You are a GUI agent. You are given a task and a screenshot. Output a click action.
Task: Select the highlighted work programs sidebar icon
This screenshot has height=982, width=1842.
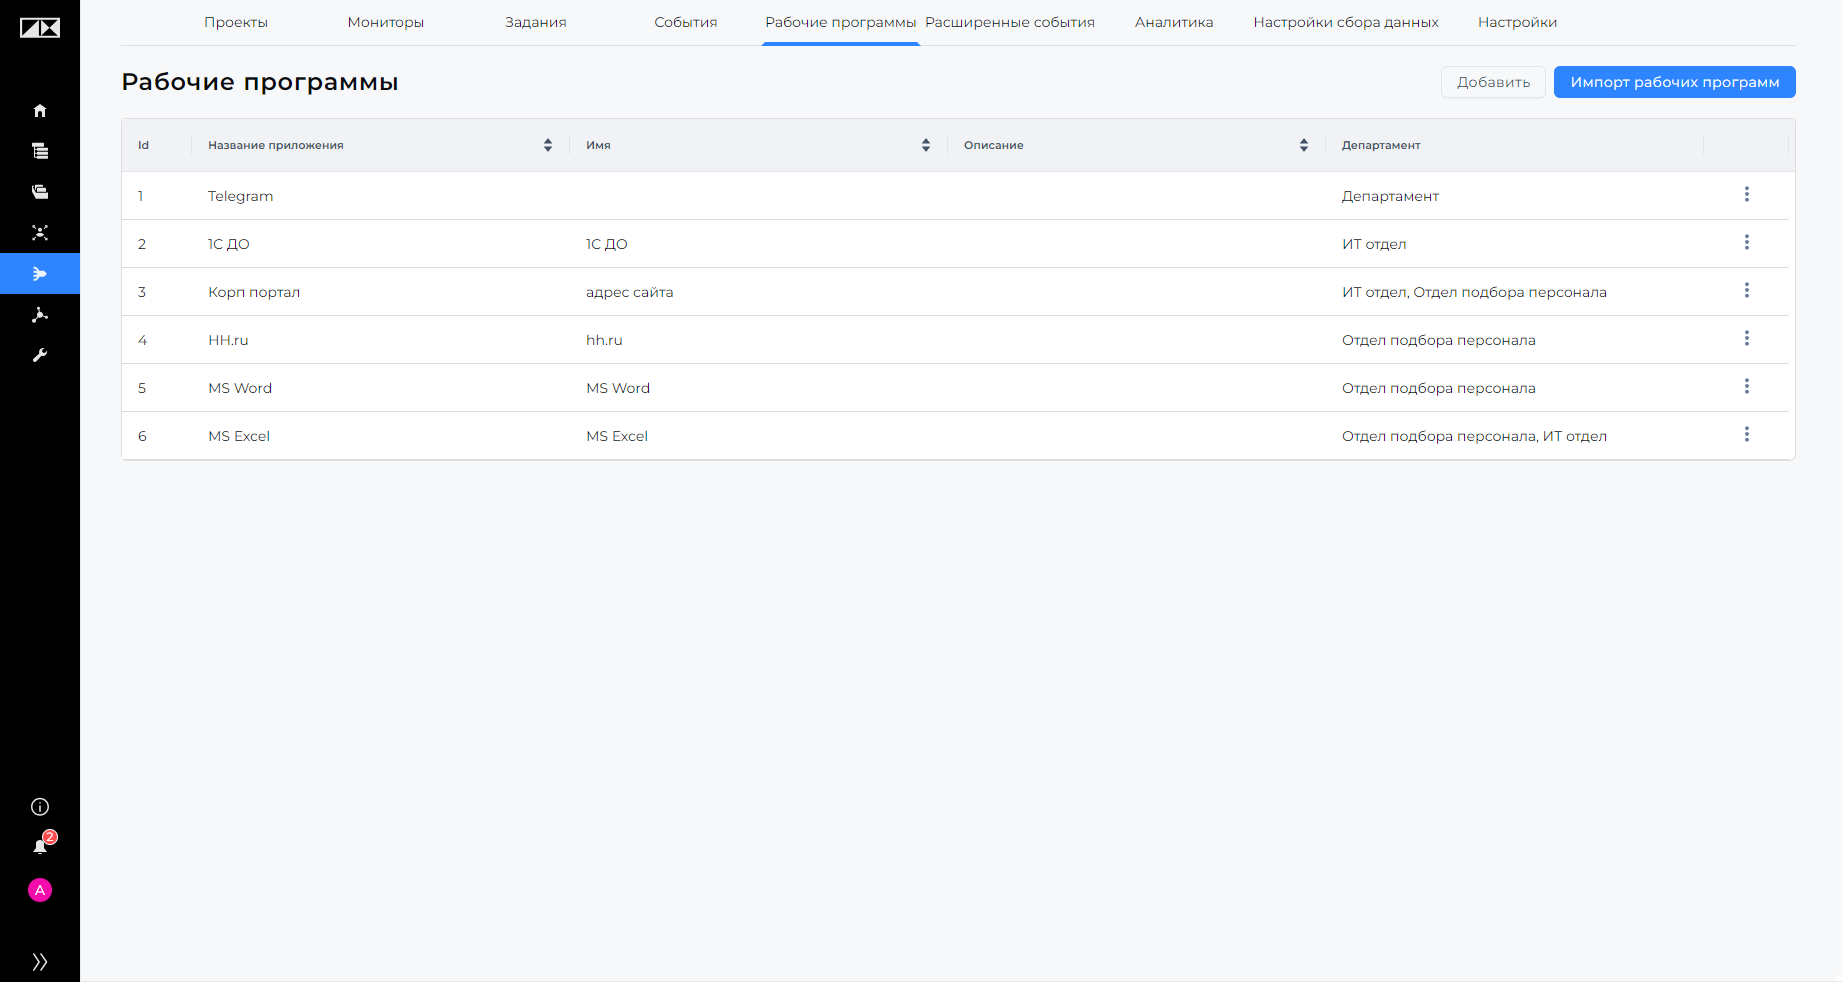[x=40, y=274]
